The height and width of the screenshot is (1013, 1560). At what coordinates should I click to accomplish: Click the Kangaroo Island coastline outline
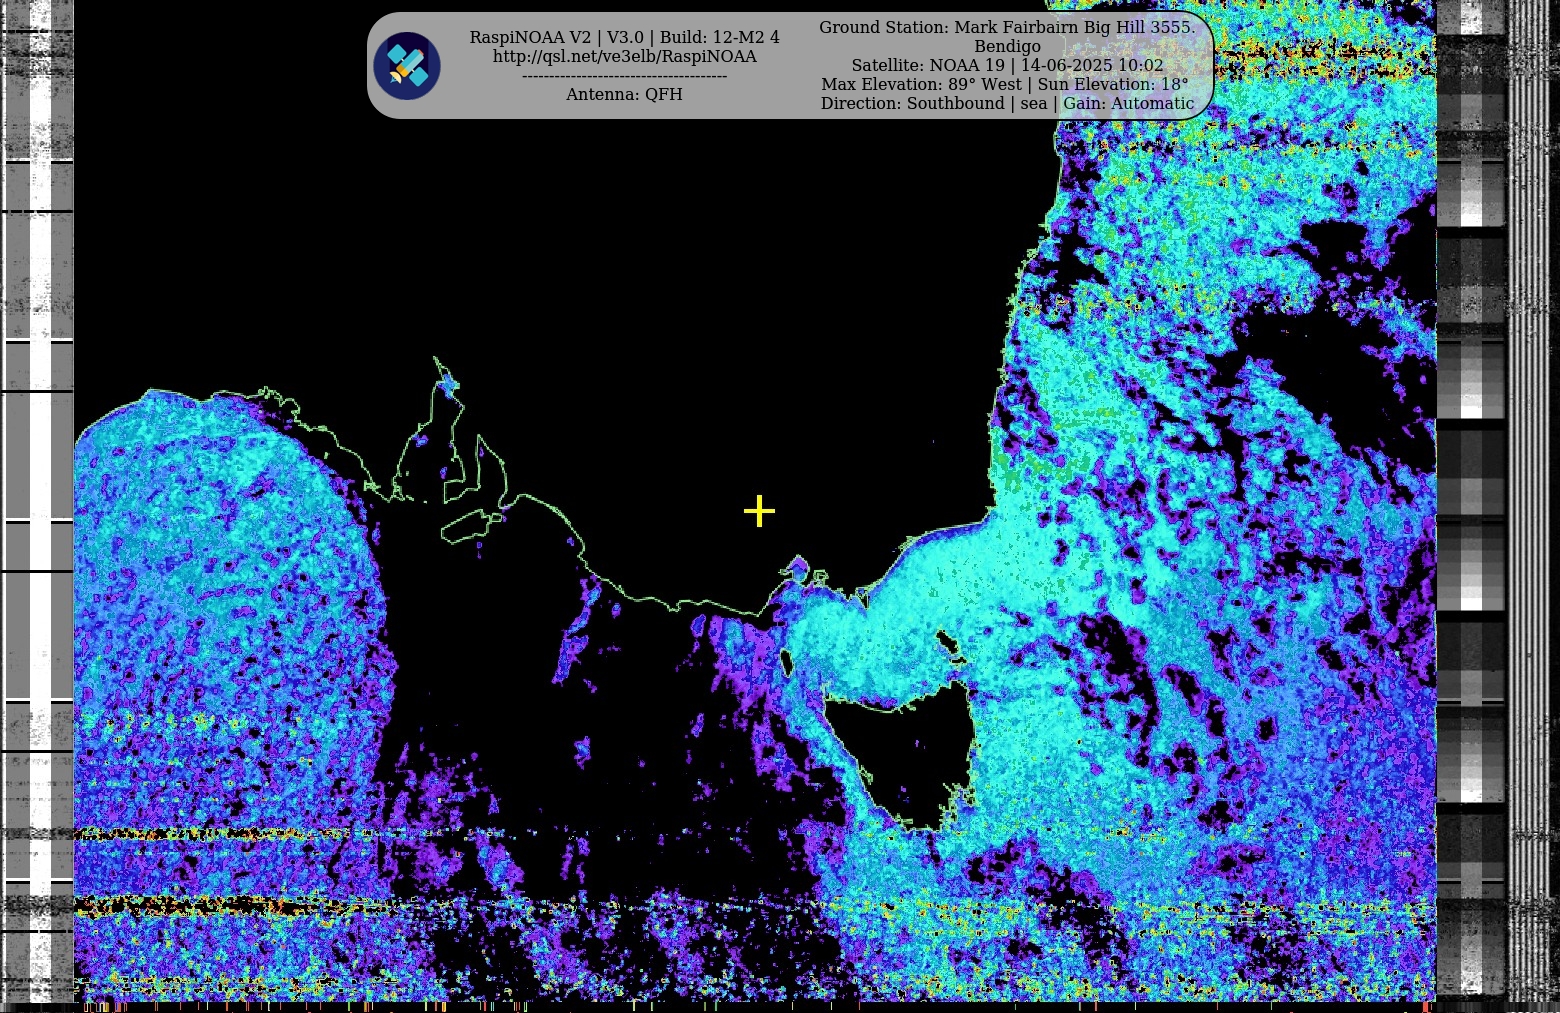[x=470, y=527]
